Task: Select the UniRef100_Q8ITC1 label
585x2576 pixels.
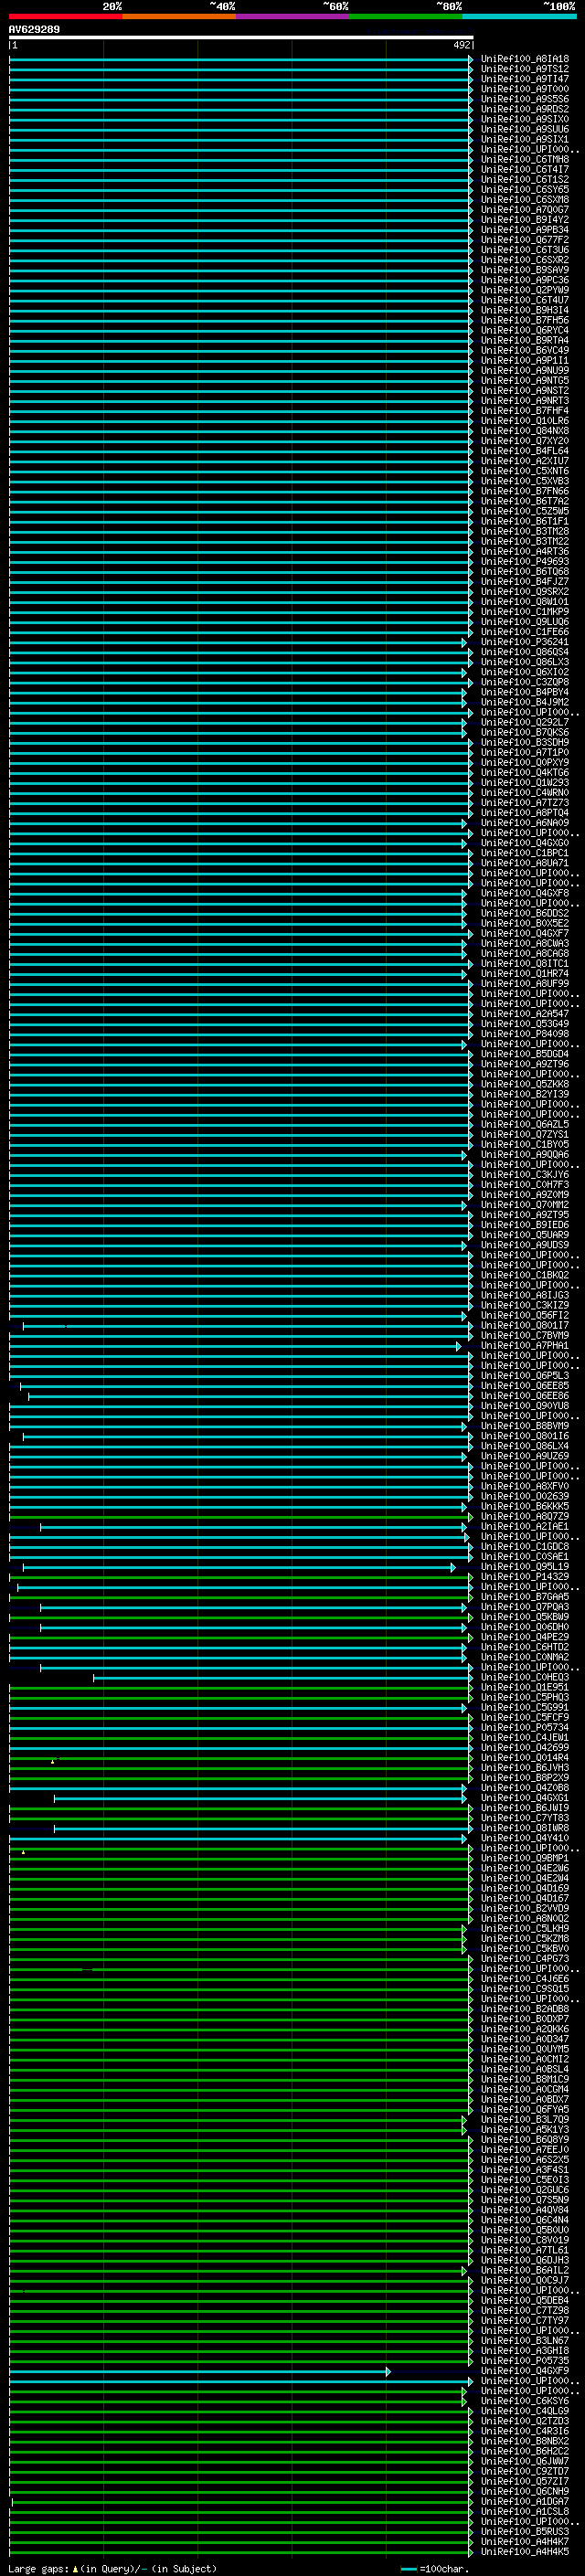Action: (525, 964)
